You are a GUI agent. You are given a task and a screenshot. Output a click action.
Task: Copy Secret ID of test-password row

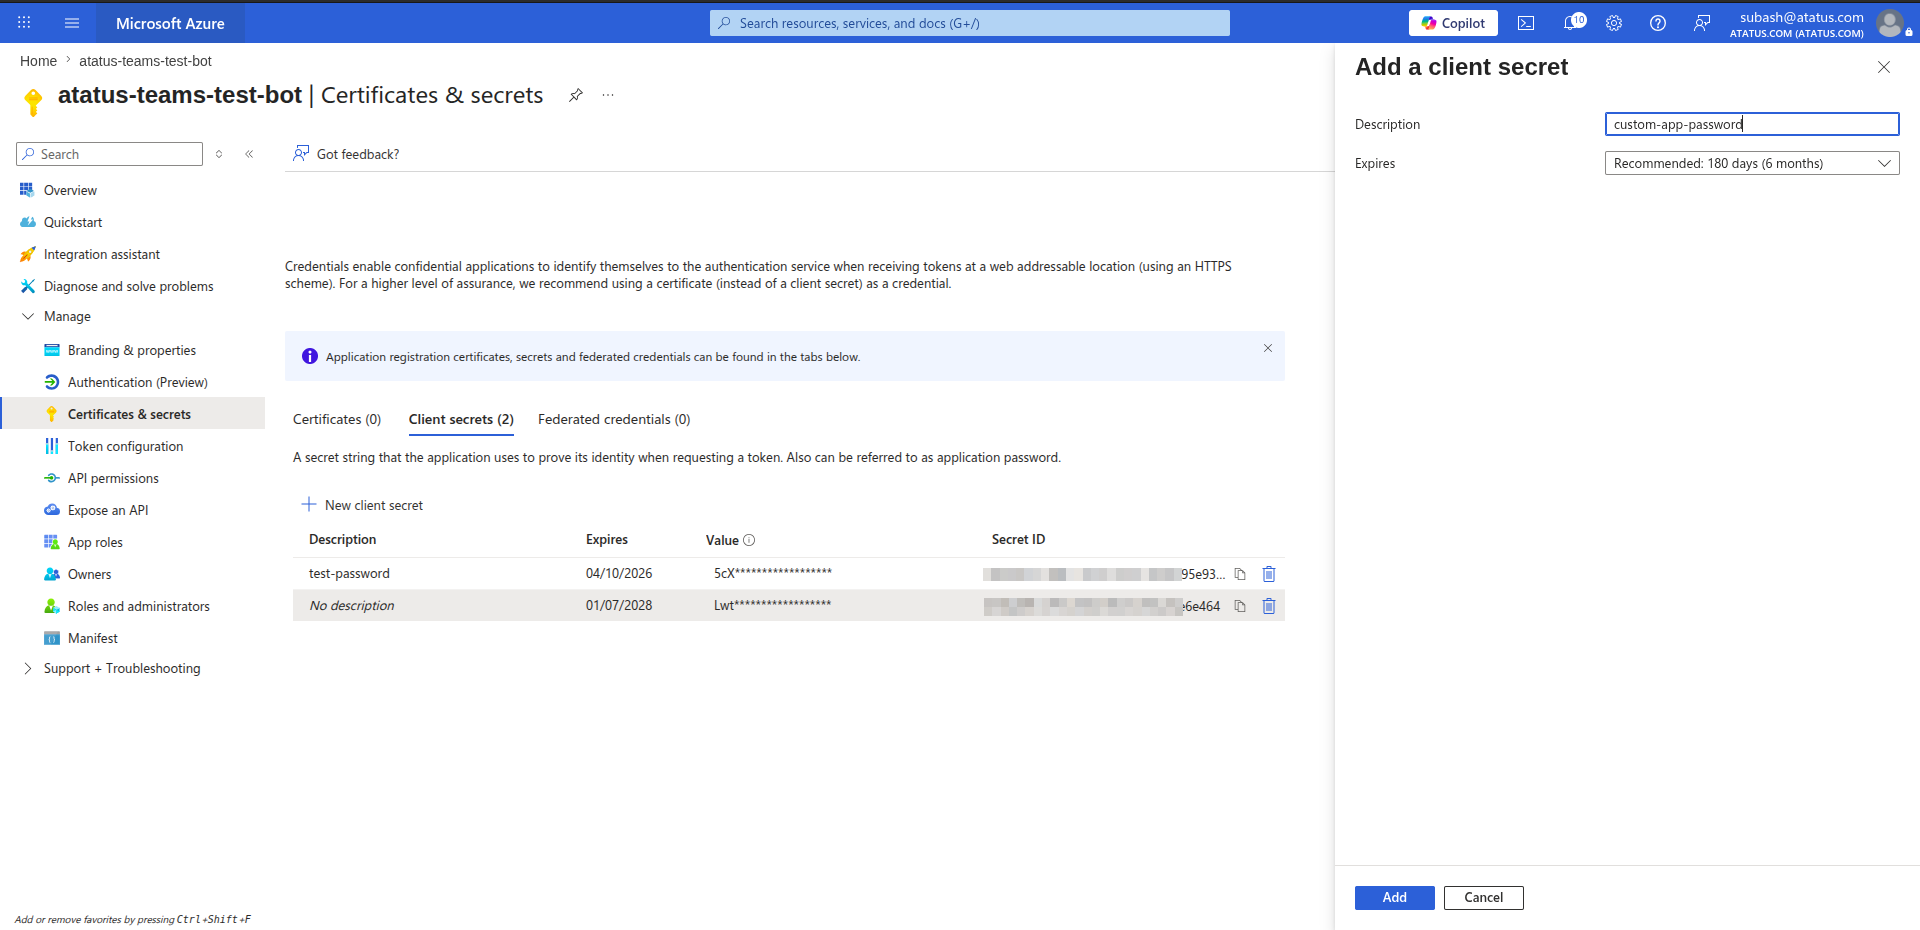coord(1240,574)
